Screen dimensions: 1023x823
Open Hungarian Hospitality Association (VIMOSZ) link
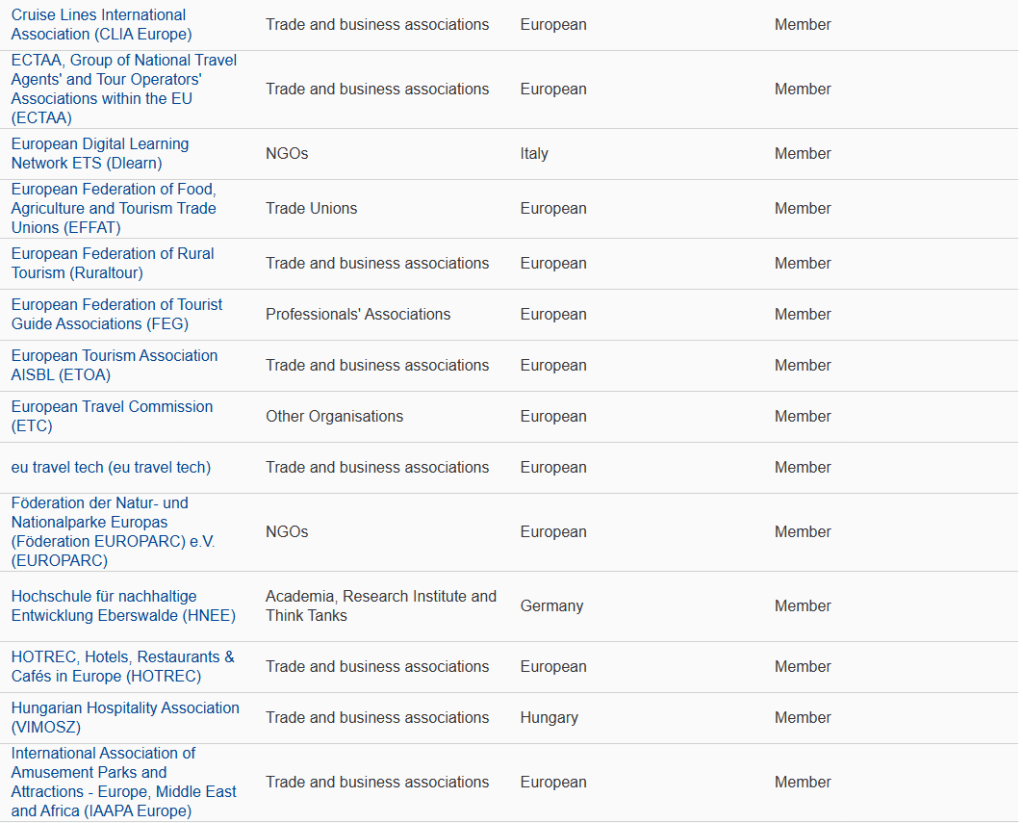click(x=125, y=717)
